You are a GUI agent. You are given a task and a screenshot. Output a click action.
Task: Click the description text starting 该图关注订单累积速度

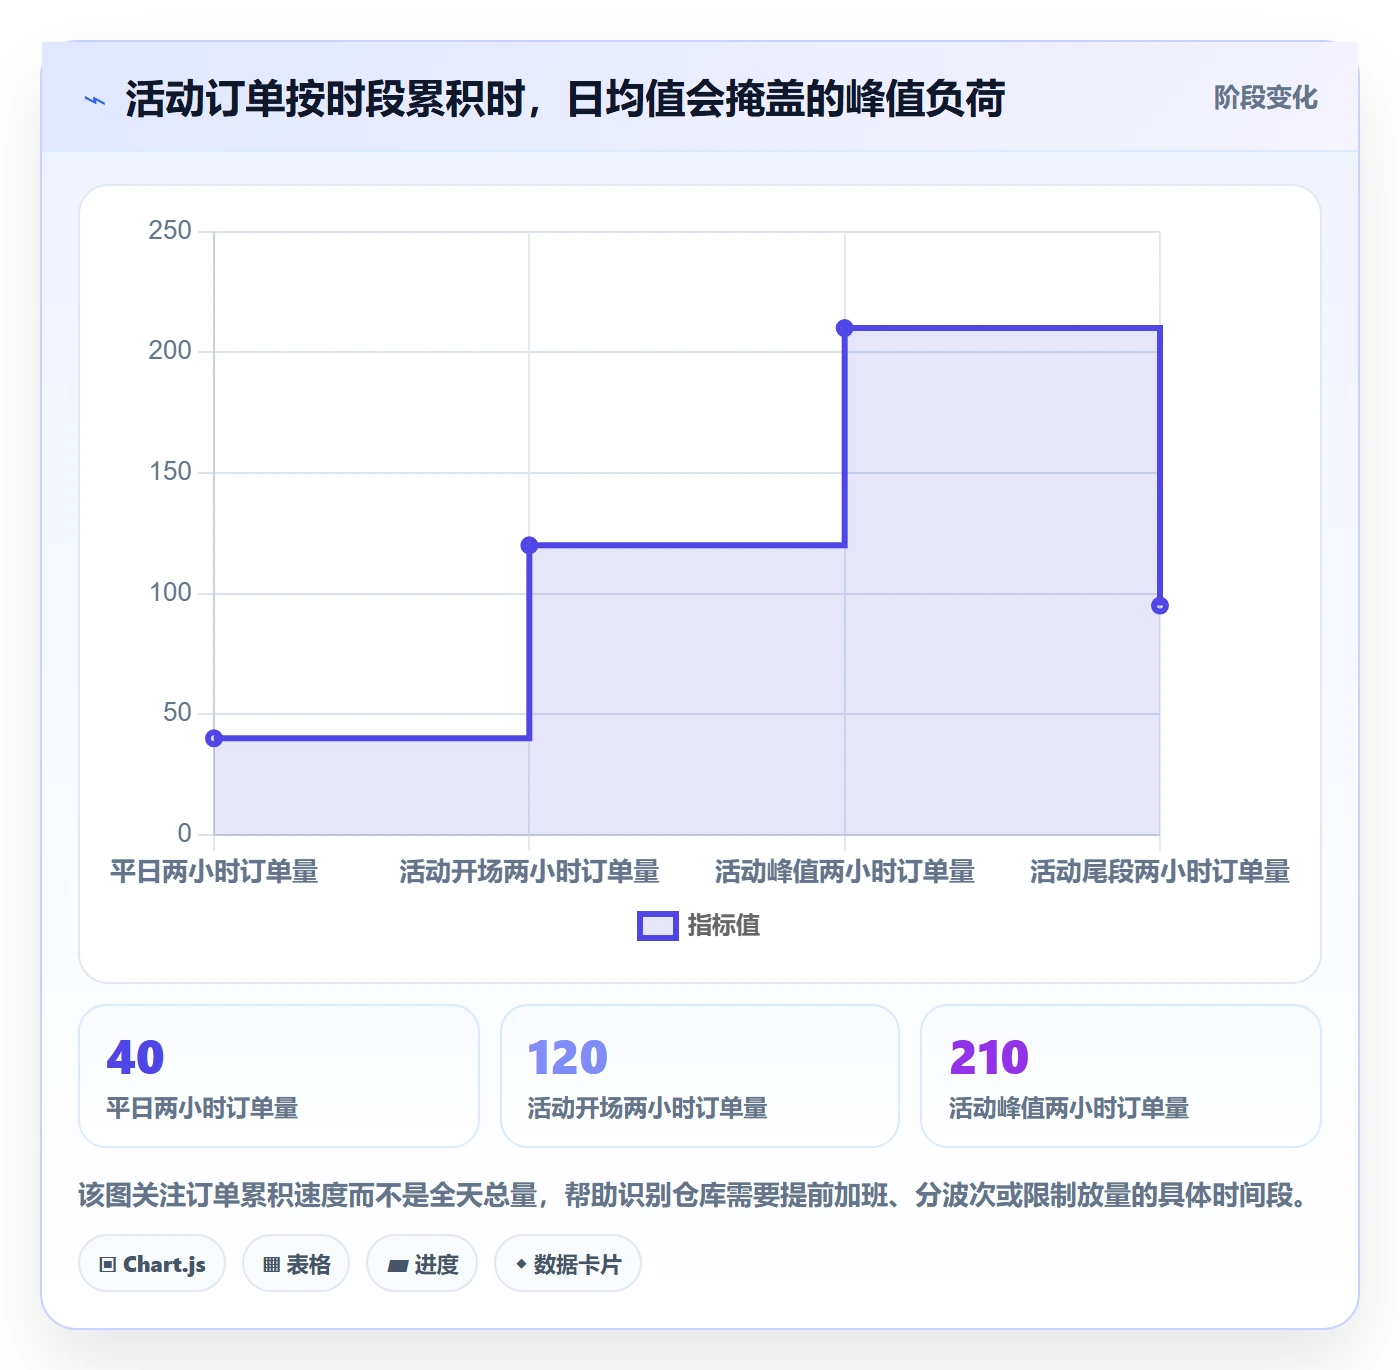point(694,1195)
